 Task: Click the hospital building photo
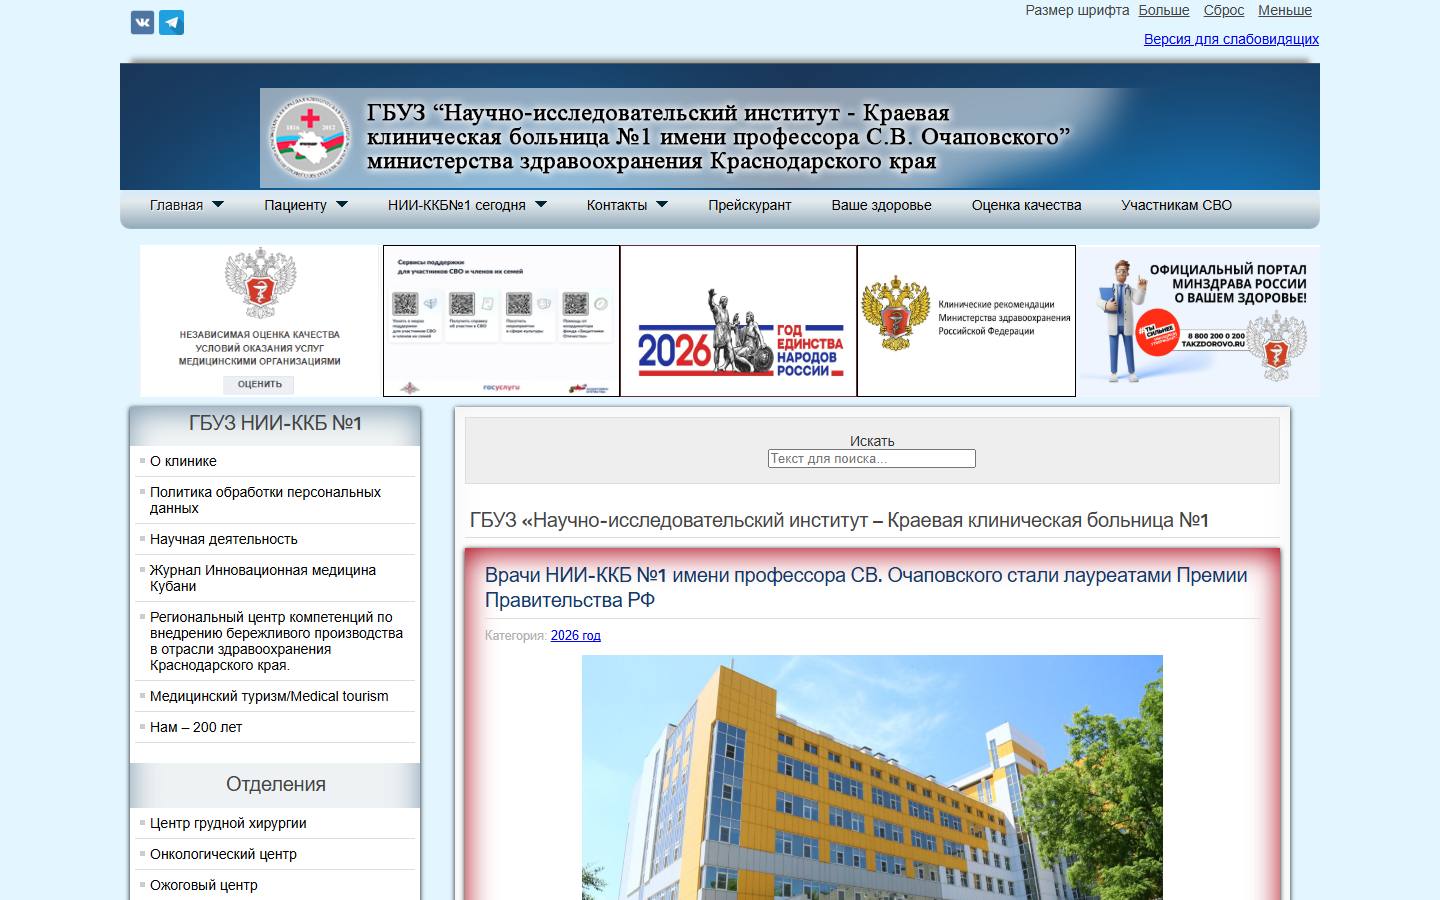pos(872,777)
